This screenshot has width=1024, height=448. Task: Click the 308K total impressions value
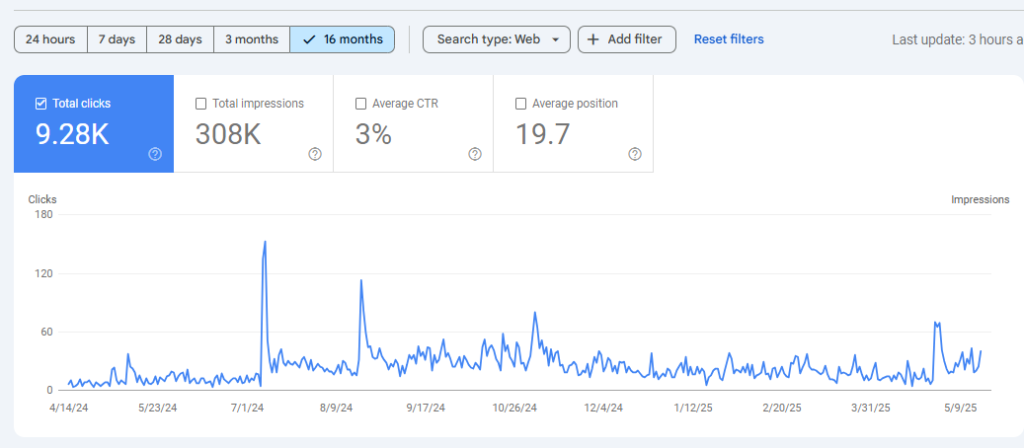coord(228,134)
